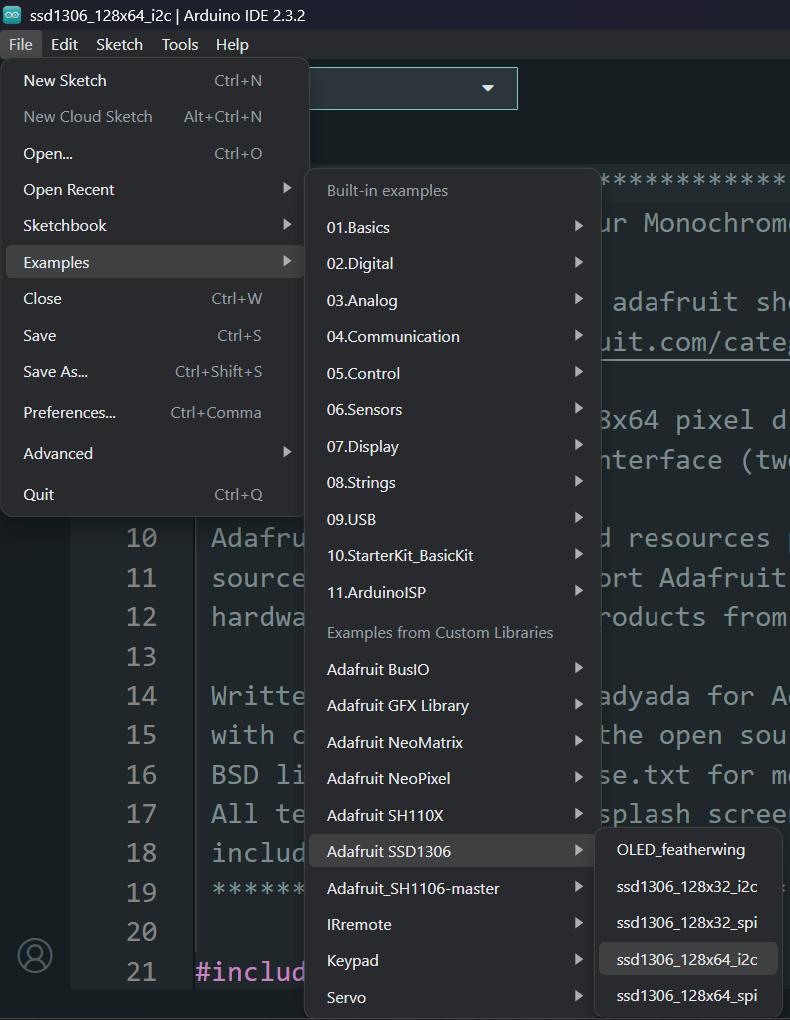790x1020 pixels.
Task: Expand 05.Control examples
Action: (x=453, y=373)
